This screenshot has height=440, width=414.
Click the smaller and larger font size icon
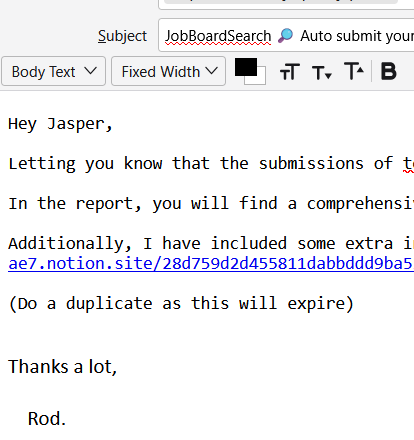point(290,72)
